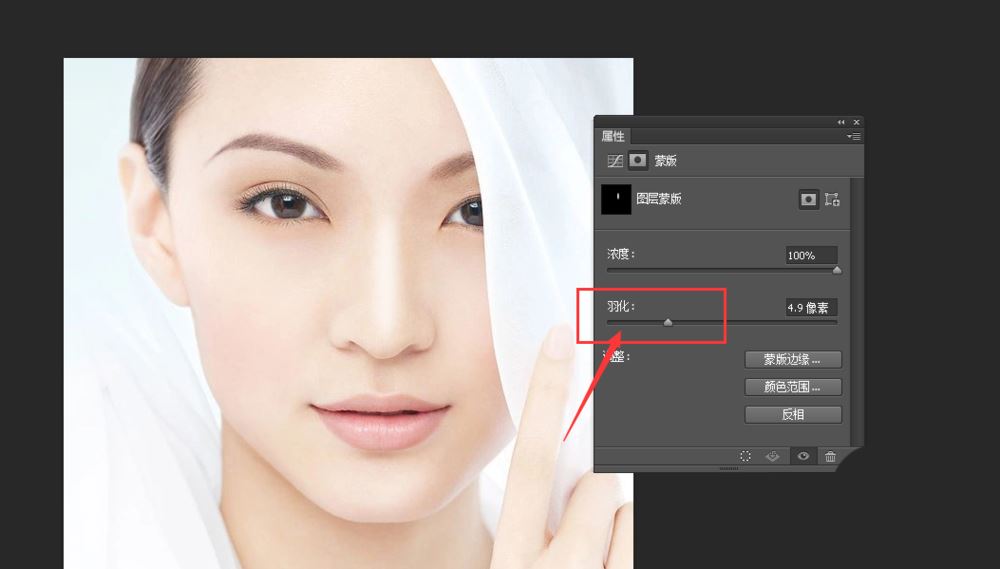Select the pixel mask button

tap(808, 199)
